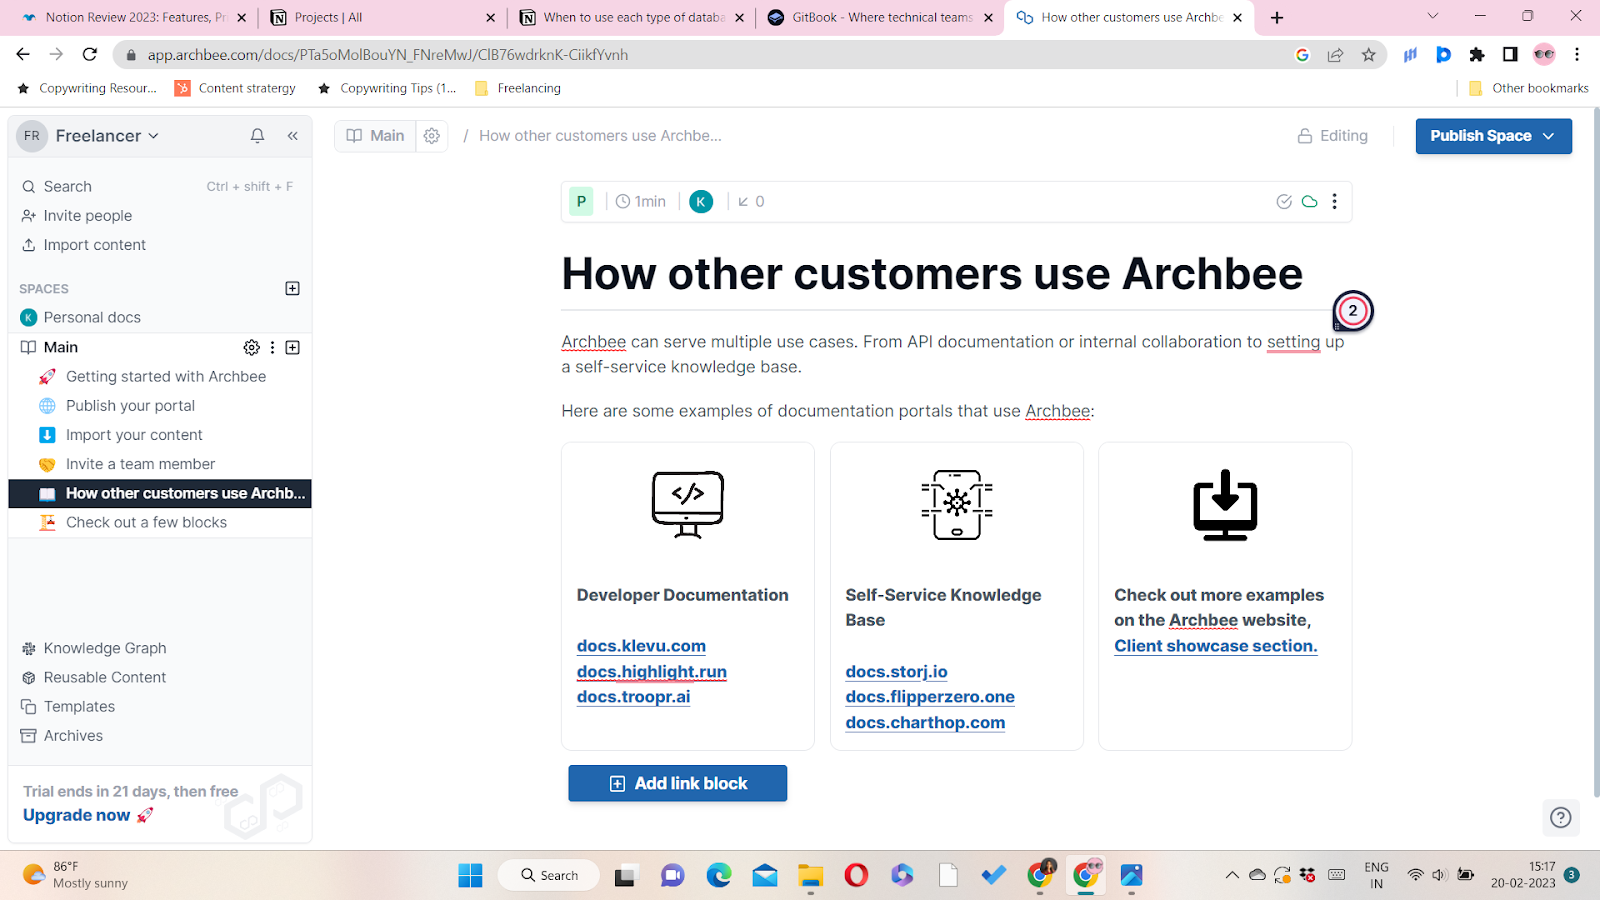Open the help question mark bubble
Screen dimensions: 1600x900
[1560, 818]
